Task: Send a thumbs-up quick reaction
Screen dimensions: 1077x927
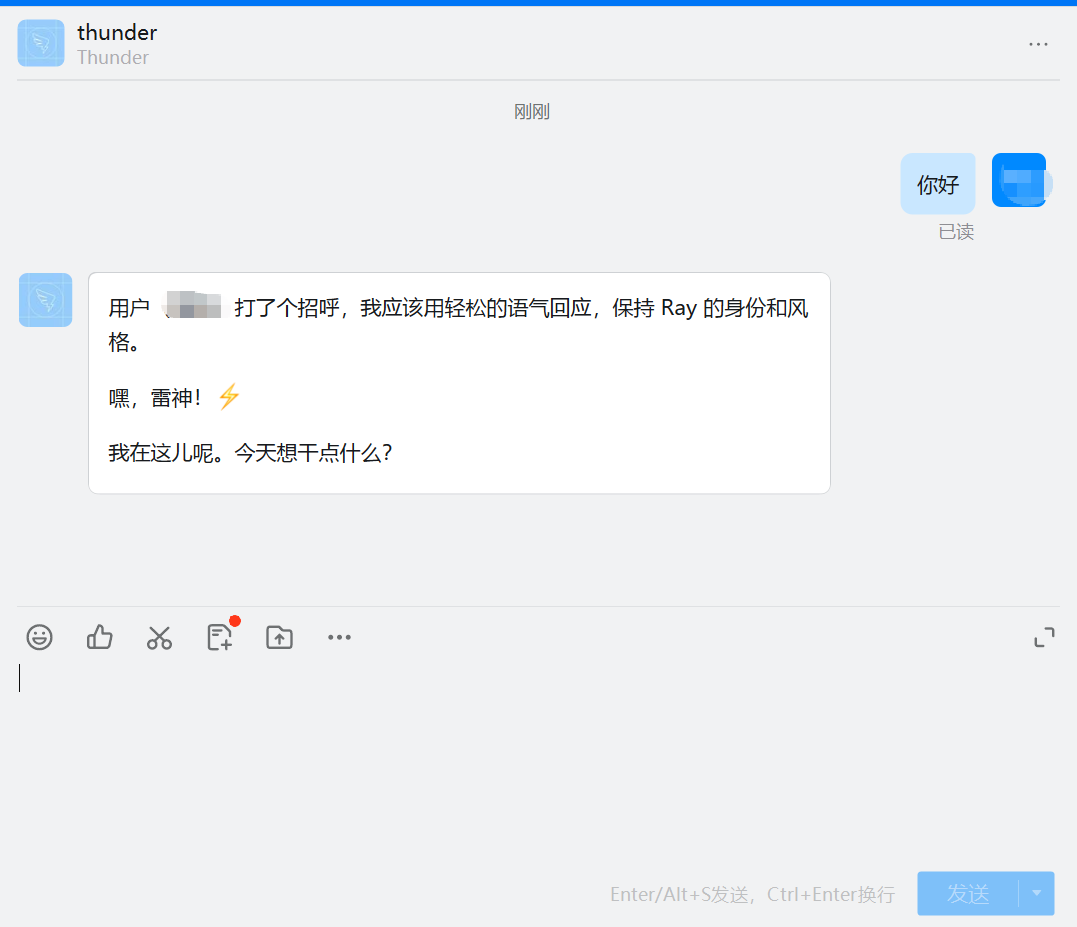Action: point(100,637)
